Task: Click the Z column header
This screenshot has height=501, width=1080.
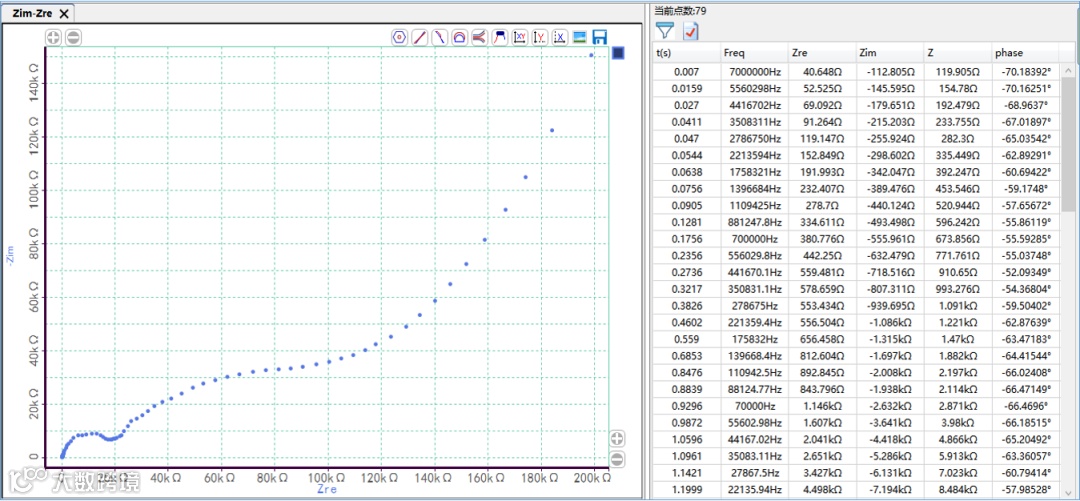Action: tap(956, 52)
